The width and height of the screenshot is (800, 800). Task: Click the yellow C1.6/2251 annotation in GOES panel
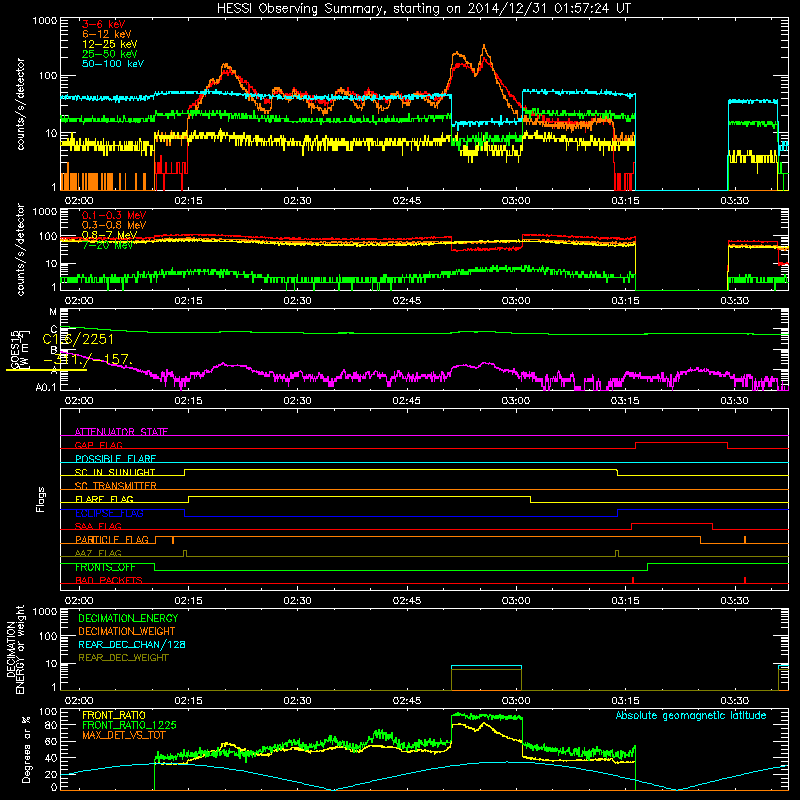(x=78, y=339)
